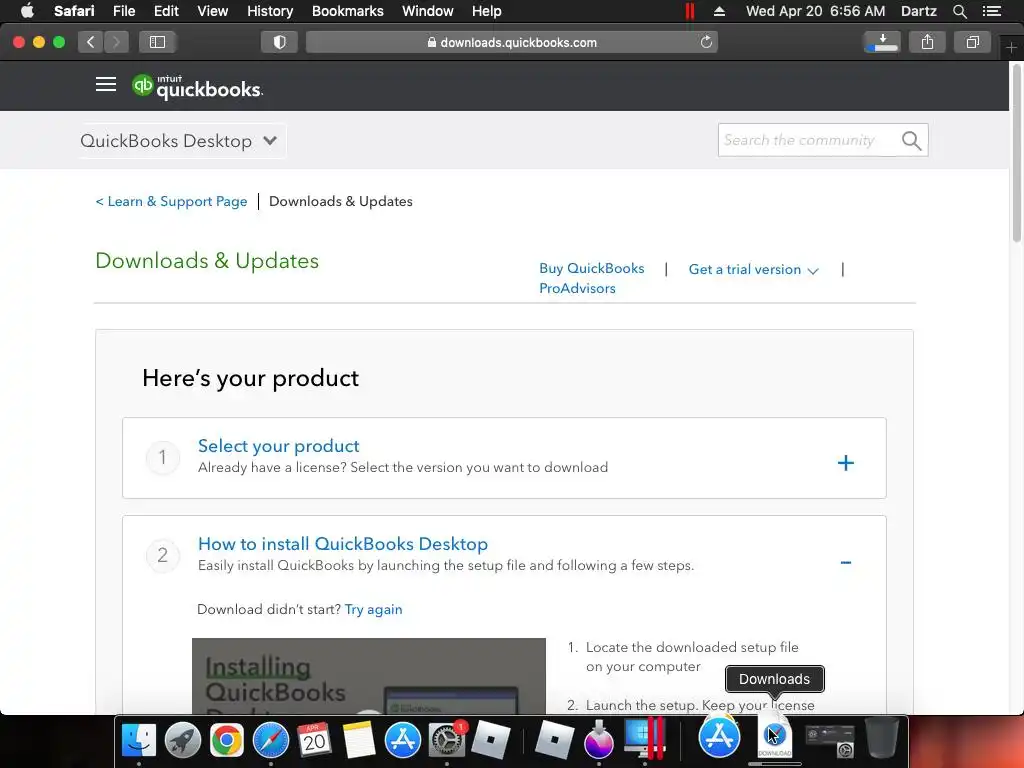Collapse How to install section with minus

[x=846, y=562]
